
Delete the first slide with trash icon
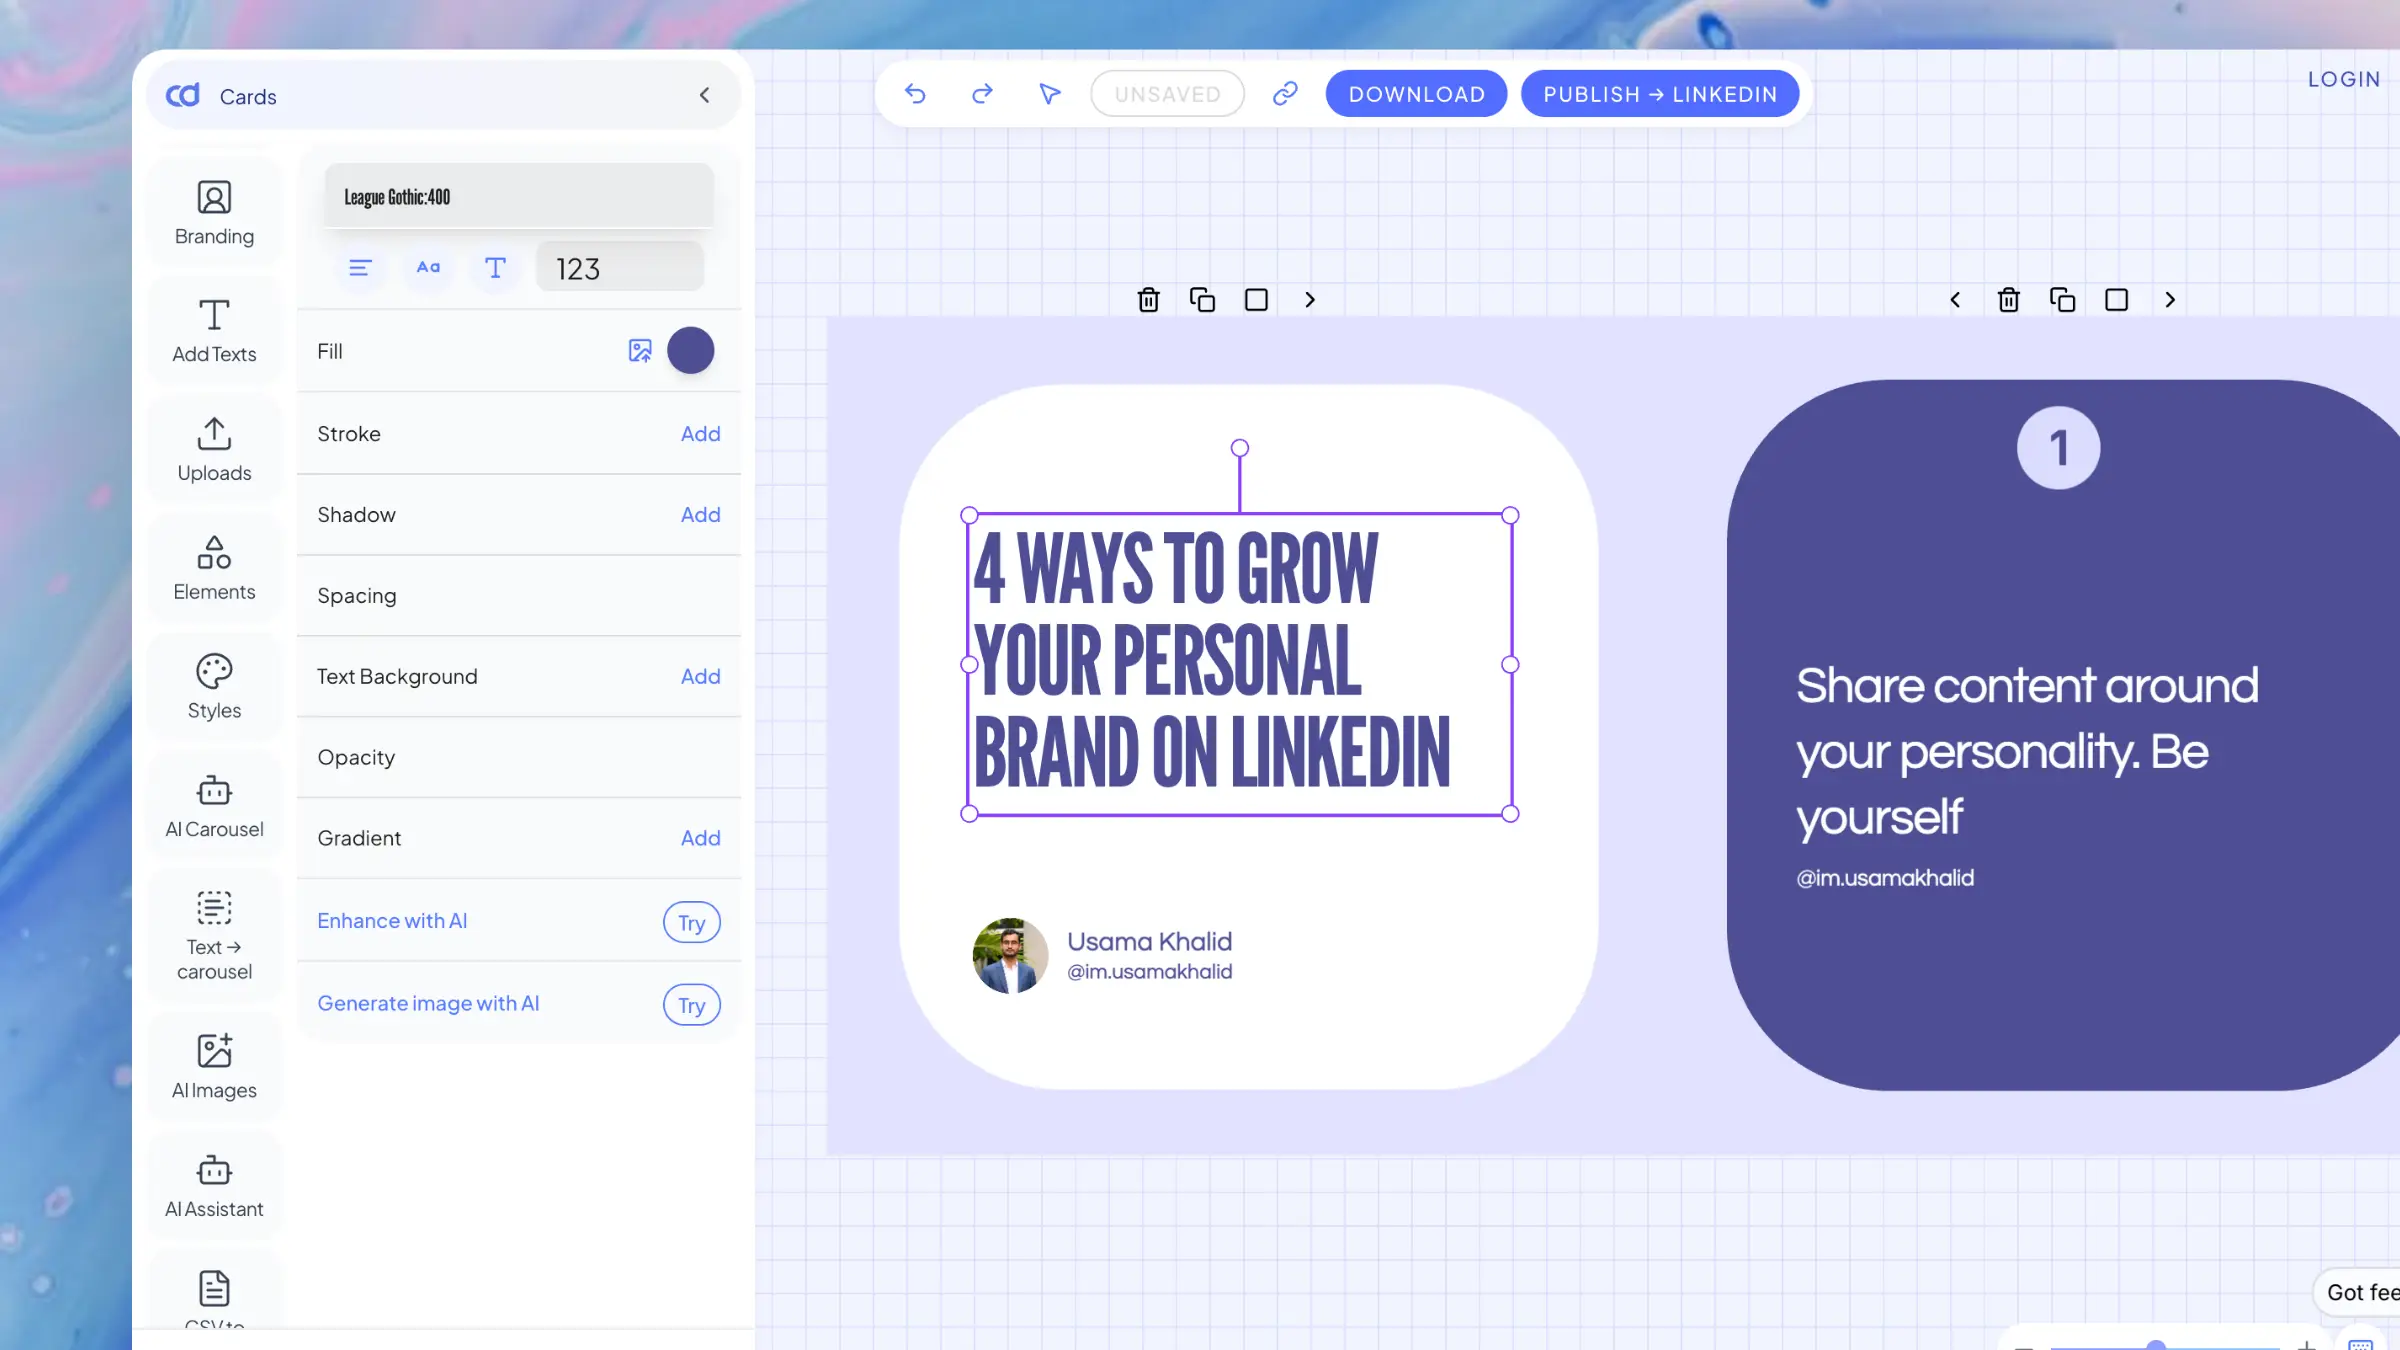click(x=1149, y=300)
